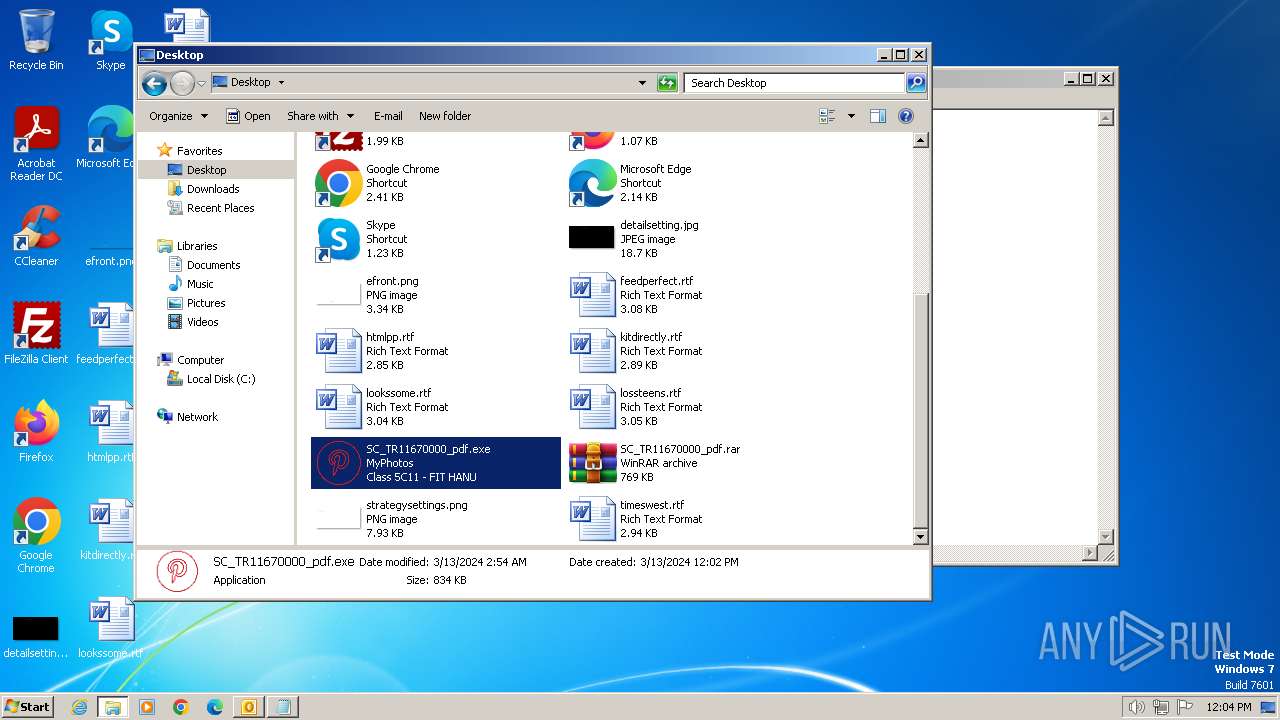The width and height of the screenshot is (1280, 720).
Task: Click the E-mail toolbar button
Action: pos(388,116)
